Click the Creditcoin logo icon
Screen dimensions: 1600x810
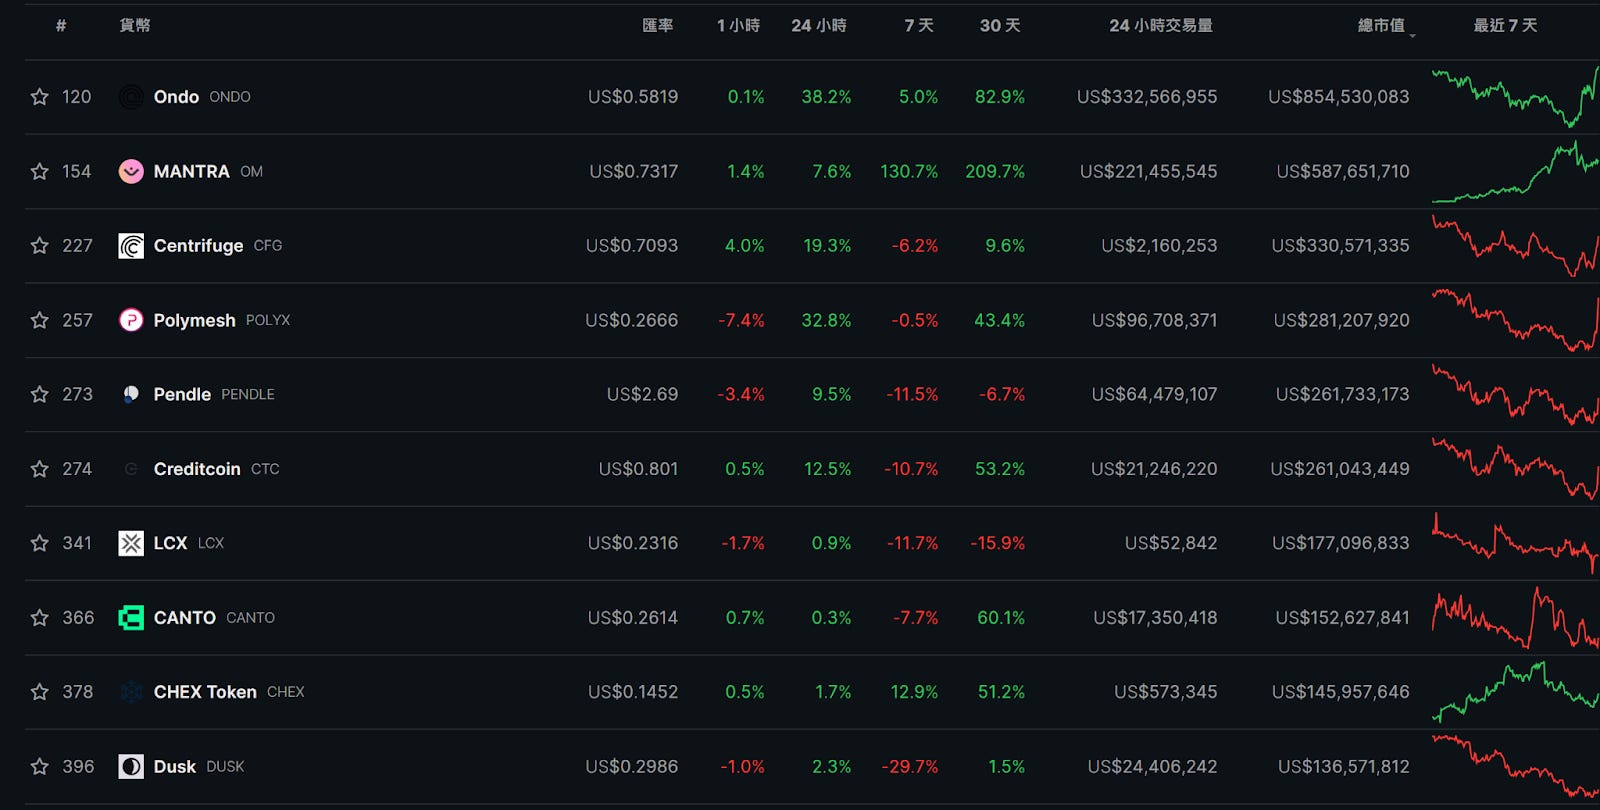pyautogui.click(x=131, y=468)
